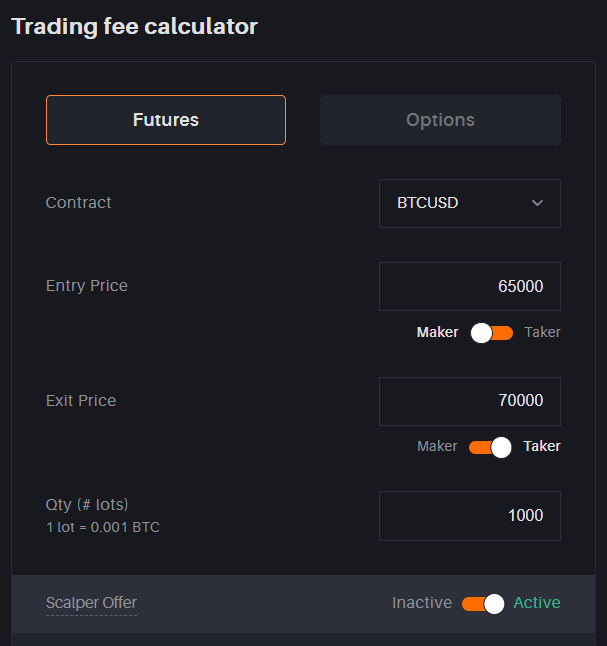
Task: Click the Contract field label
Action: point(79,203)
